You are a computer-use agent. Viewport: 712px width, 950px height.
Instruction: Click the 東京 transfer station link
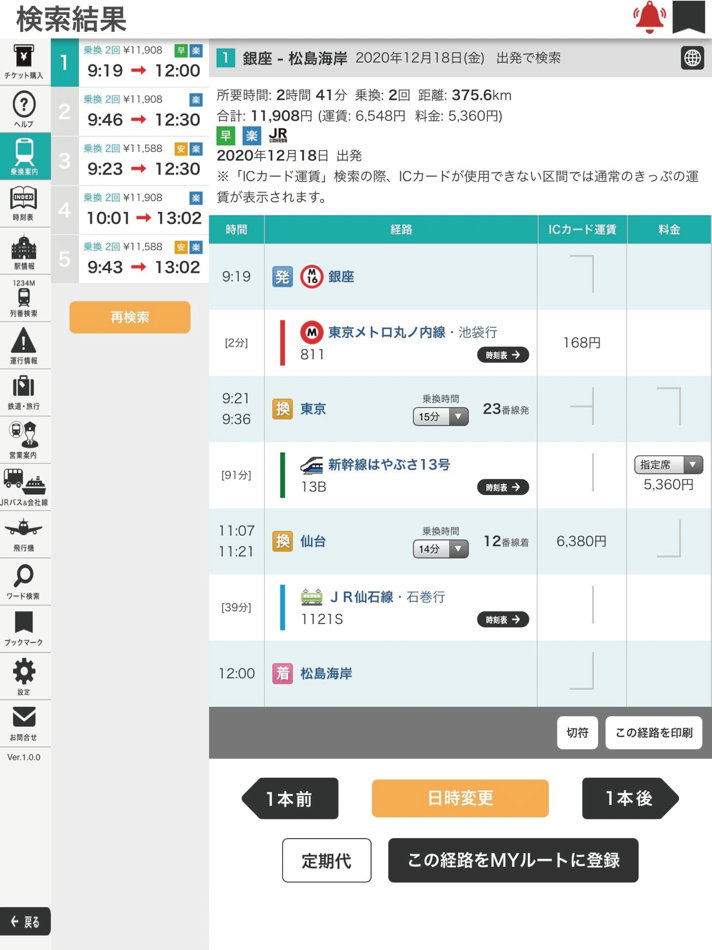coord(313,409)
